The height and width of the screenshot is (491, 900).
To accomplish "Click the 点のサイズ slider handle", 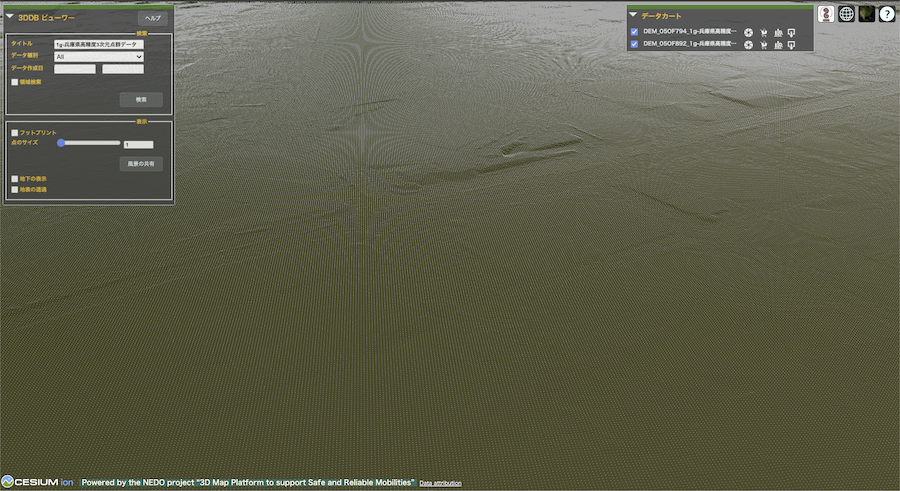I will 61,143.
